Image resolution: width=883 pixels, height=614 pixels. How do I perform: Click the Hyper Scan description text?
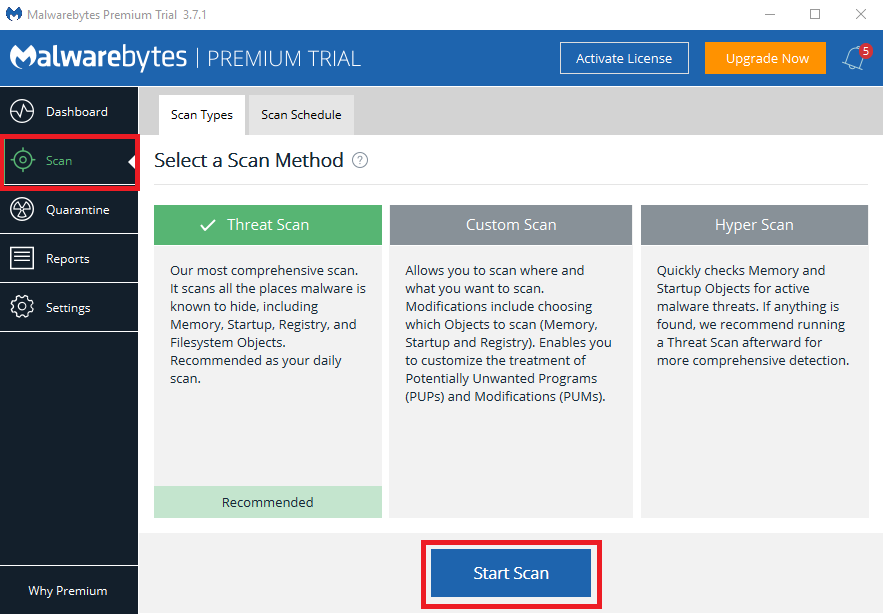[752, 315]
